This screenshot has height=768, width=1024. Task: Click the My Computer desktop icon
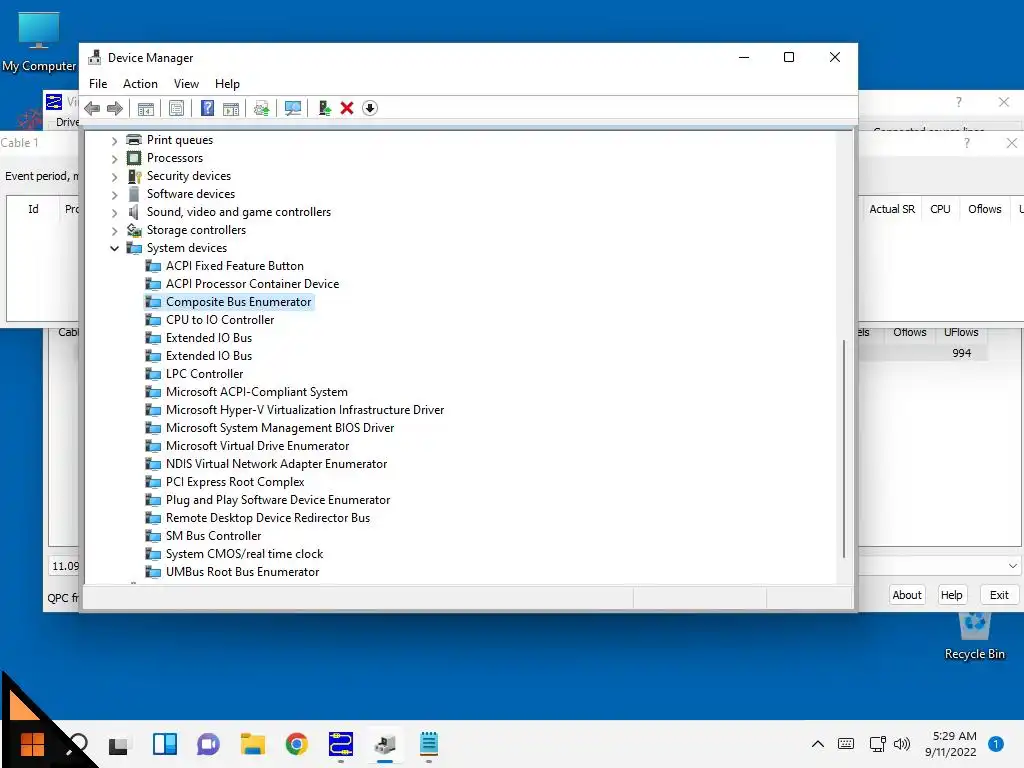point(39,41)
